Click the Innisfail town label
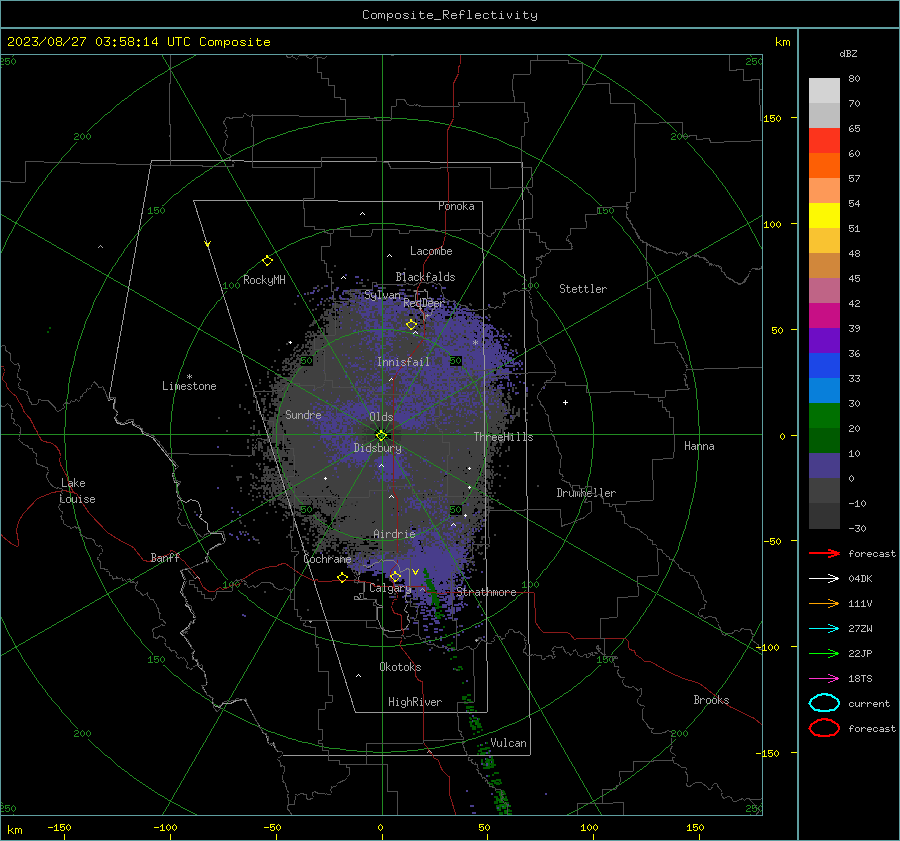 tap(403, 362)
